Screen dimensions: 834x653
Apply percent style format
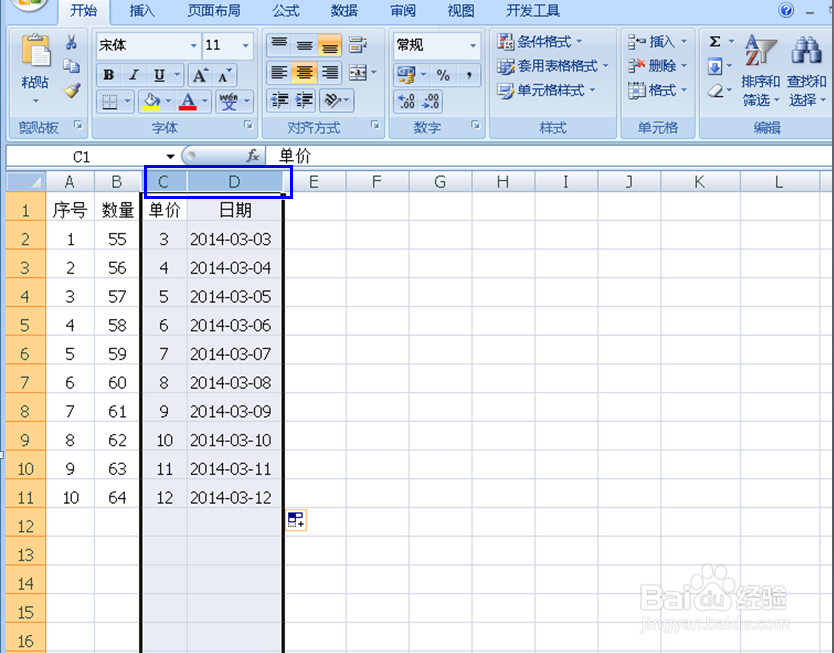click(x=443, y=75)
